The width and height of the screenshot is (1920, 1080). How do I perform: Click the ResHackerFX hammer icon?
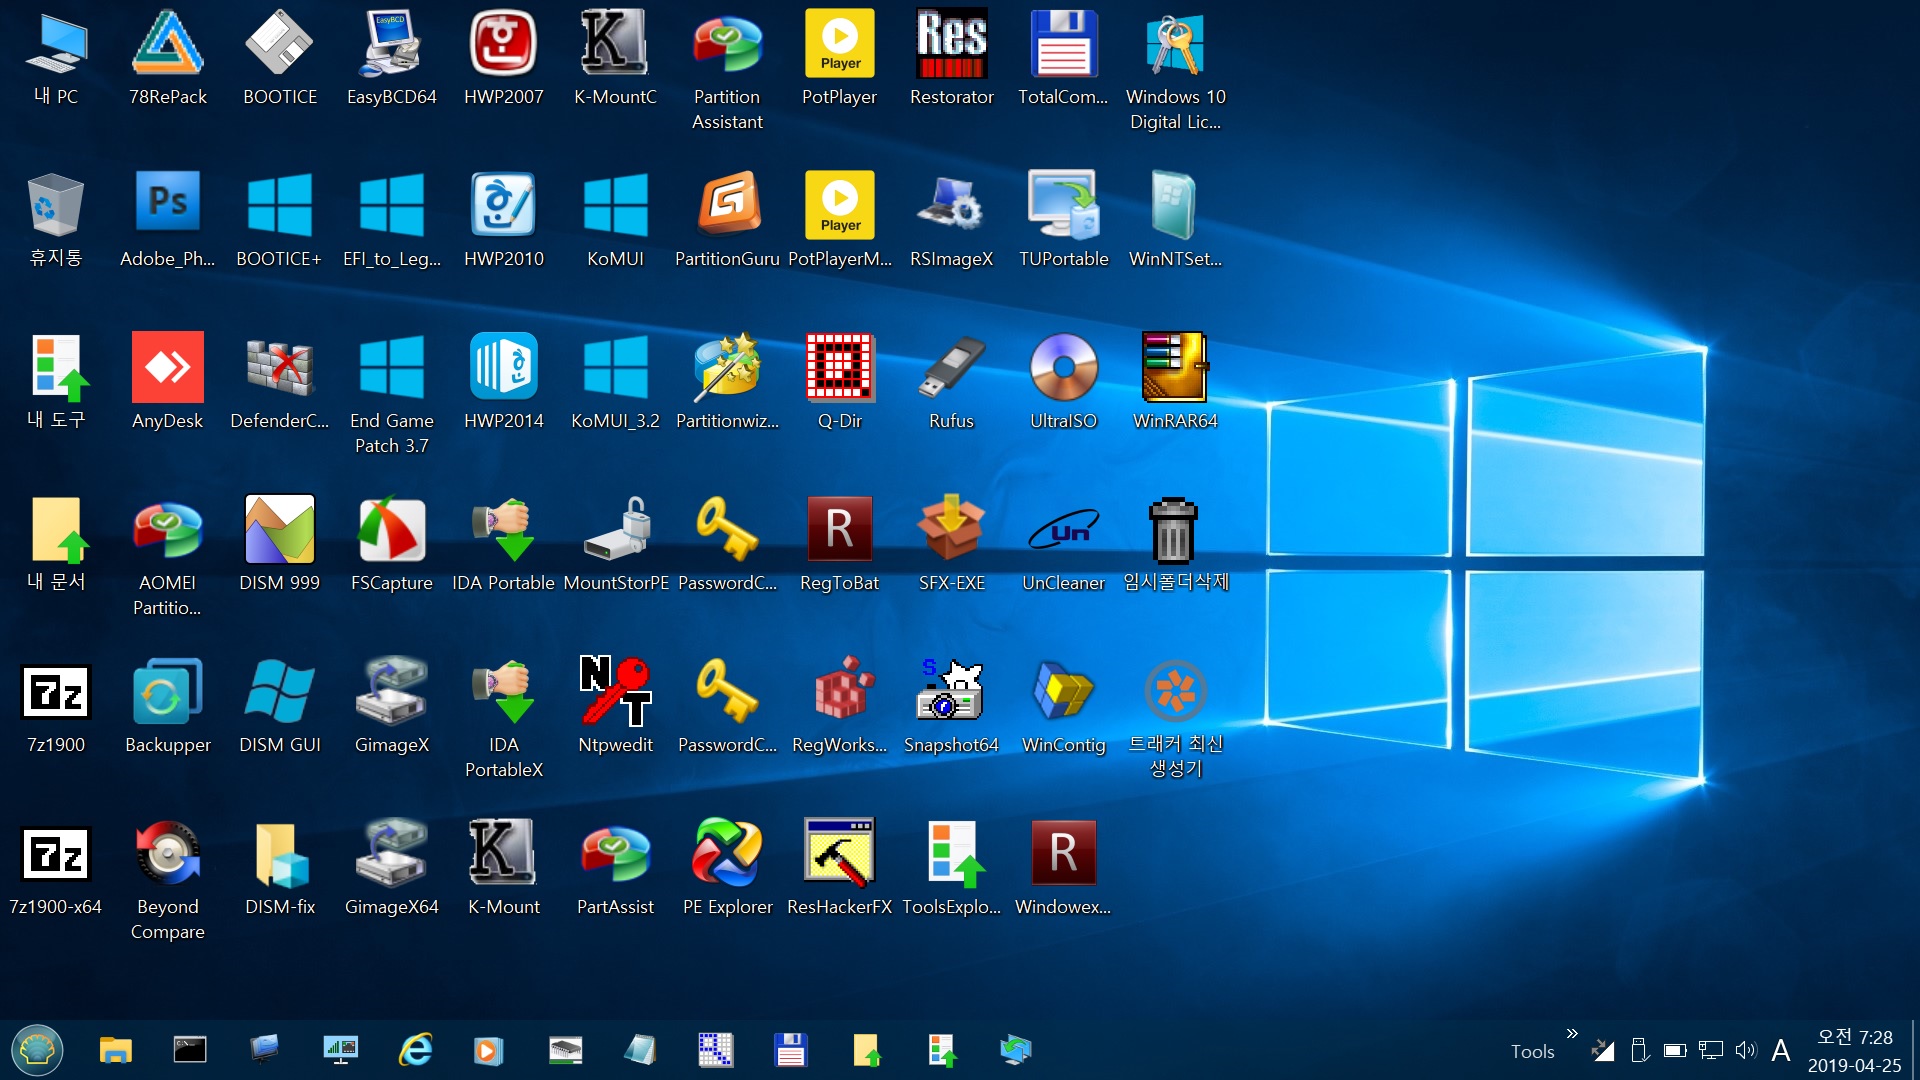click(839, 854)
